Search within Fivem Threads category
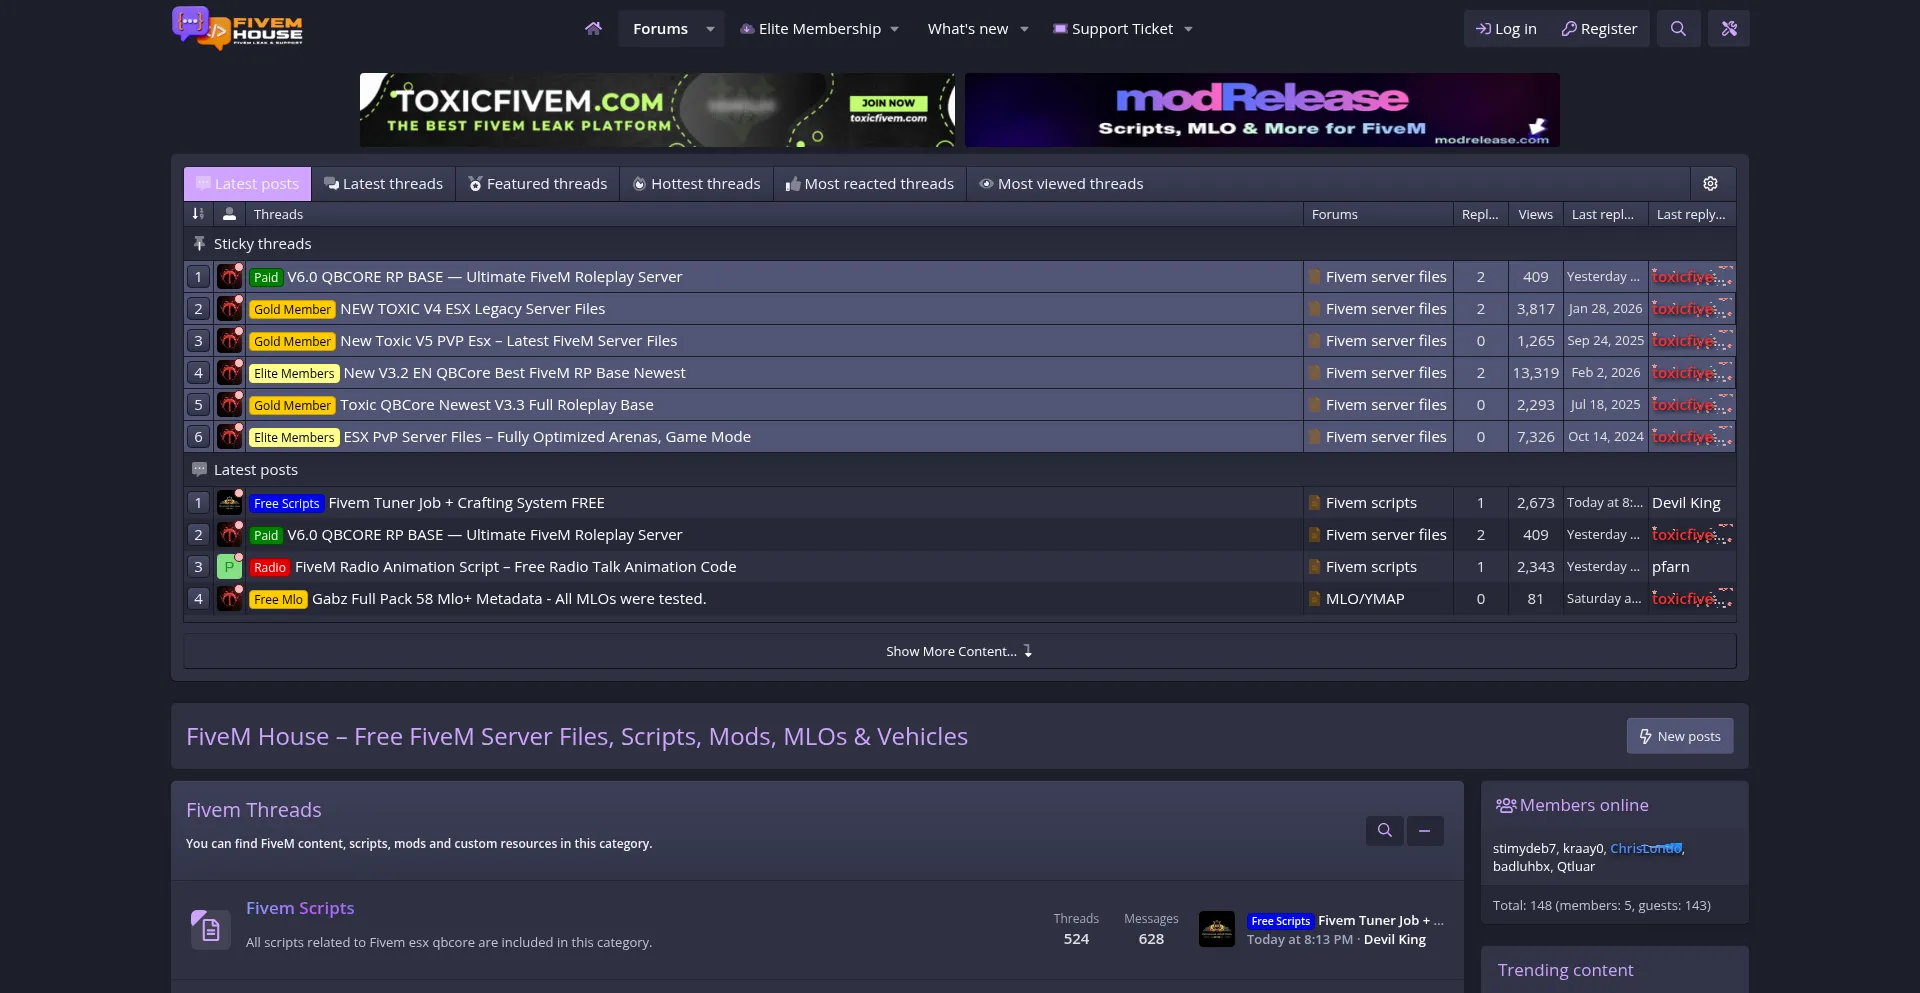This screenshot has width=1920, height=993. point(1384,830)
